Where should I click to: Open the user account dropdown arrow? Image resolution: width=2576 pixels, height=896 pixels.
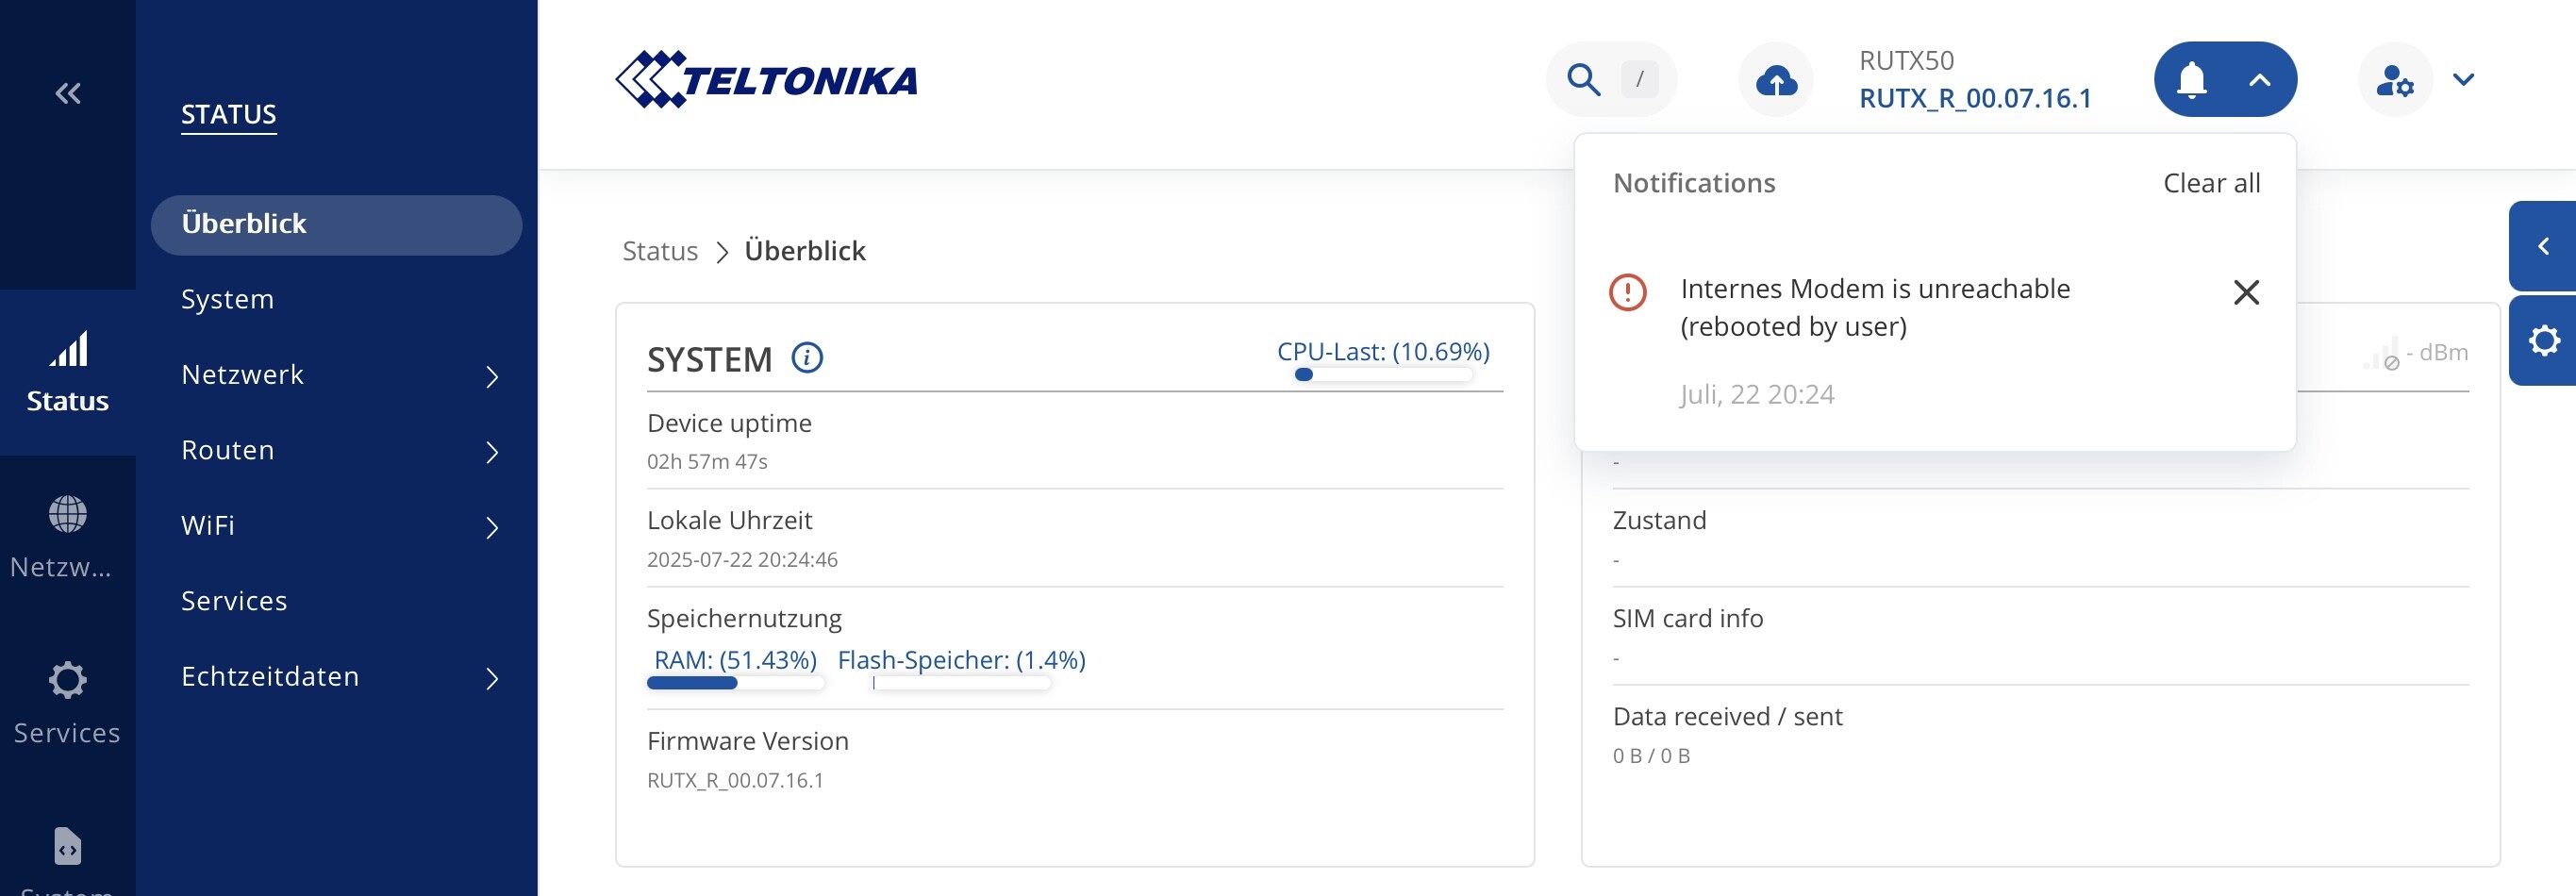2463,80
